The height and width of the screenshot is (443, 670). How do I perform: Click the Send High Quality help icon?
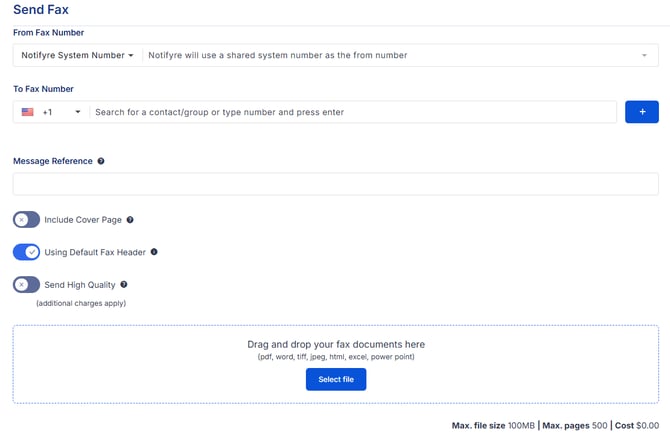pos(124,285)
